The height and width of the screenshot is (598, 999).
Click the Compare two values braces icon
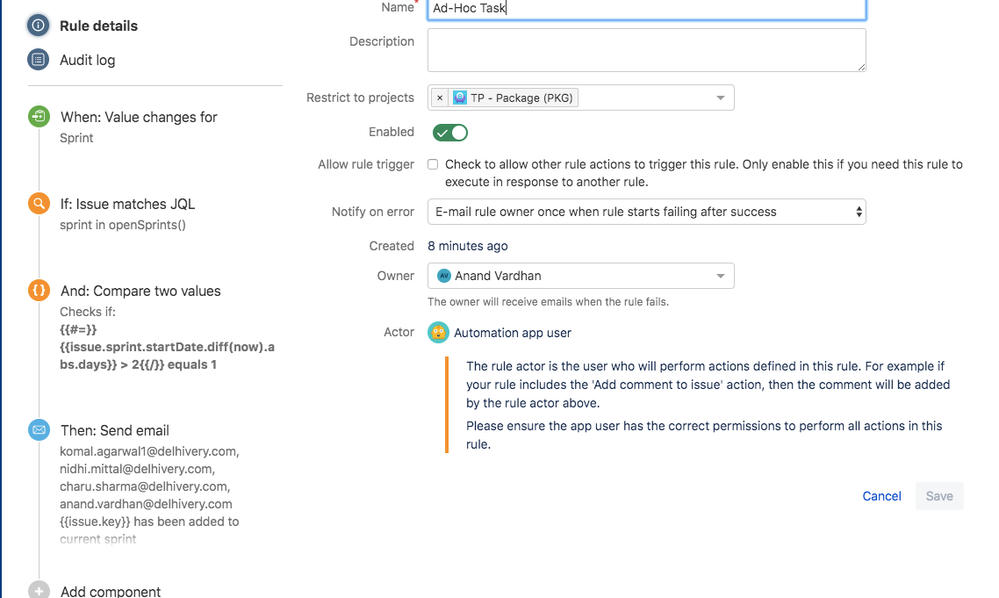tap(38, 291)
